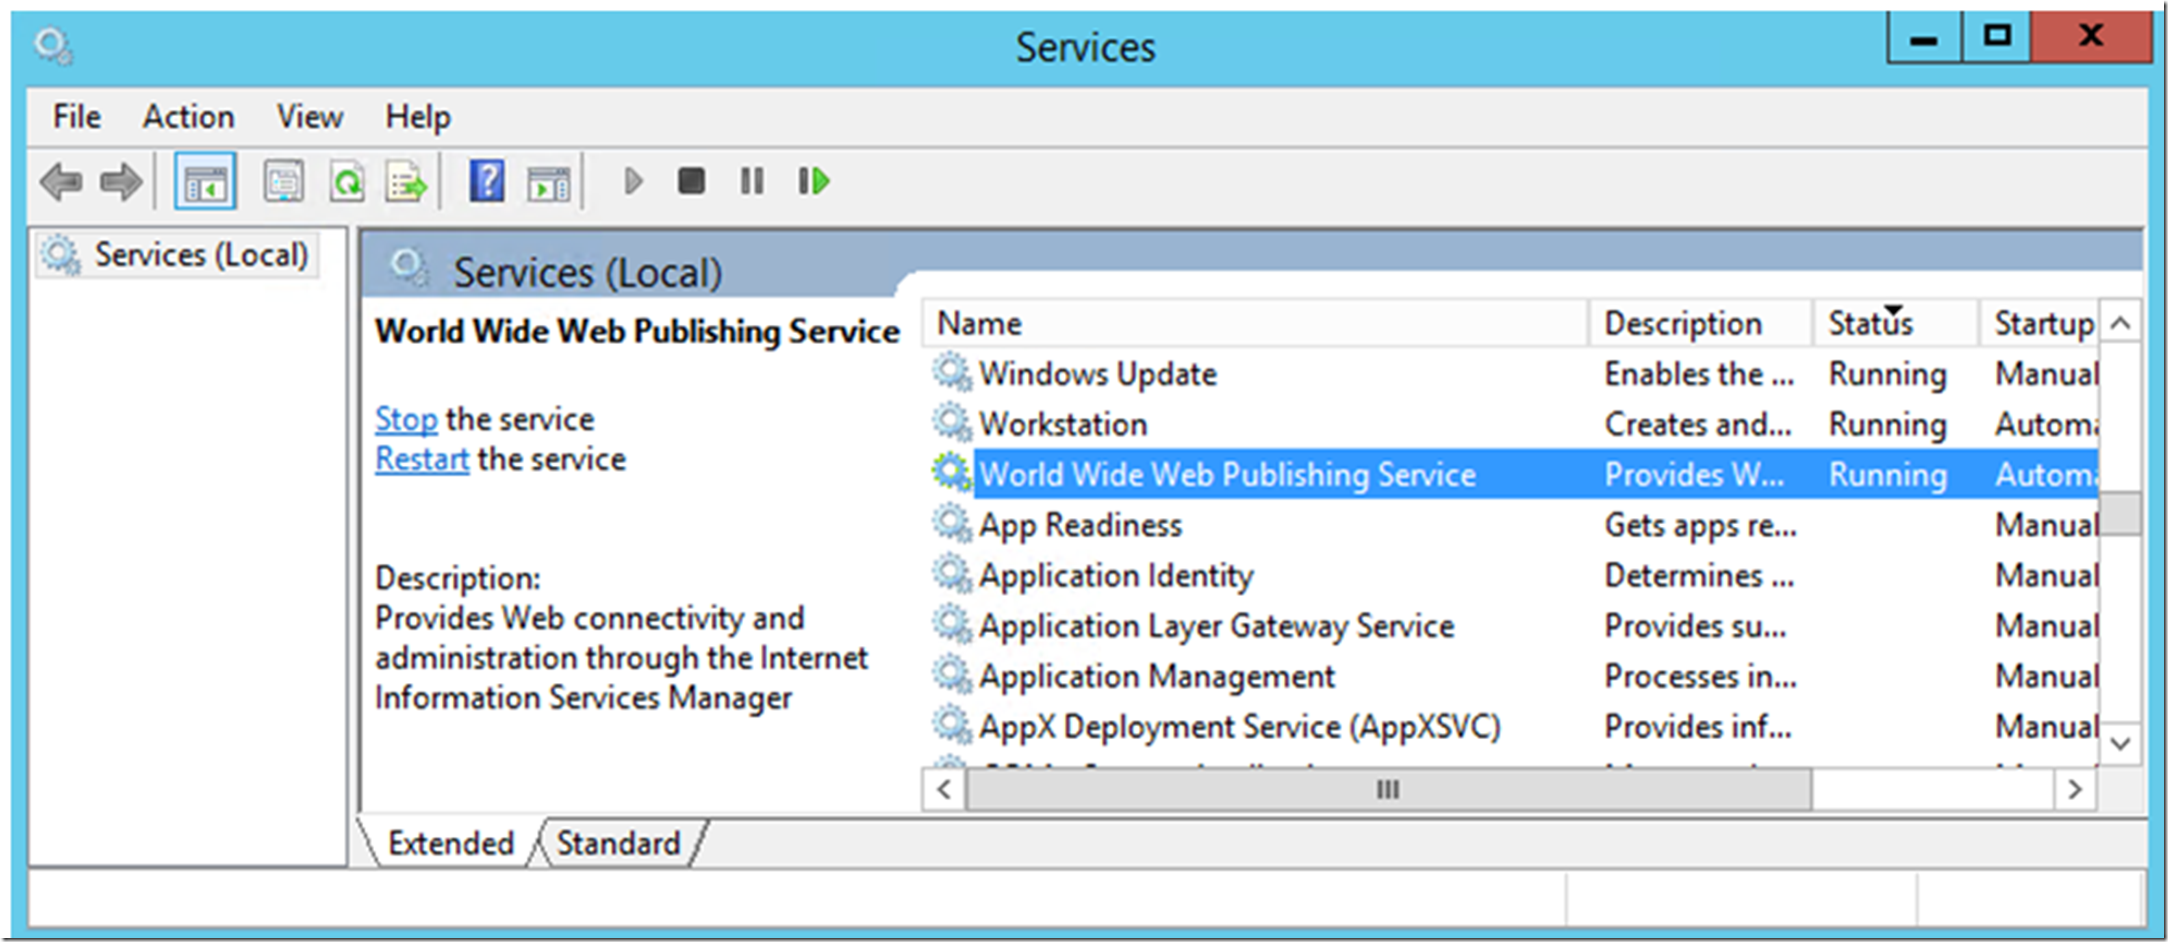The width and height of the screenshot is (2168, 942).
Task: Select the Windows Update service row
Action: [x=1514, y=373]
